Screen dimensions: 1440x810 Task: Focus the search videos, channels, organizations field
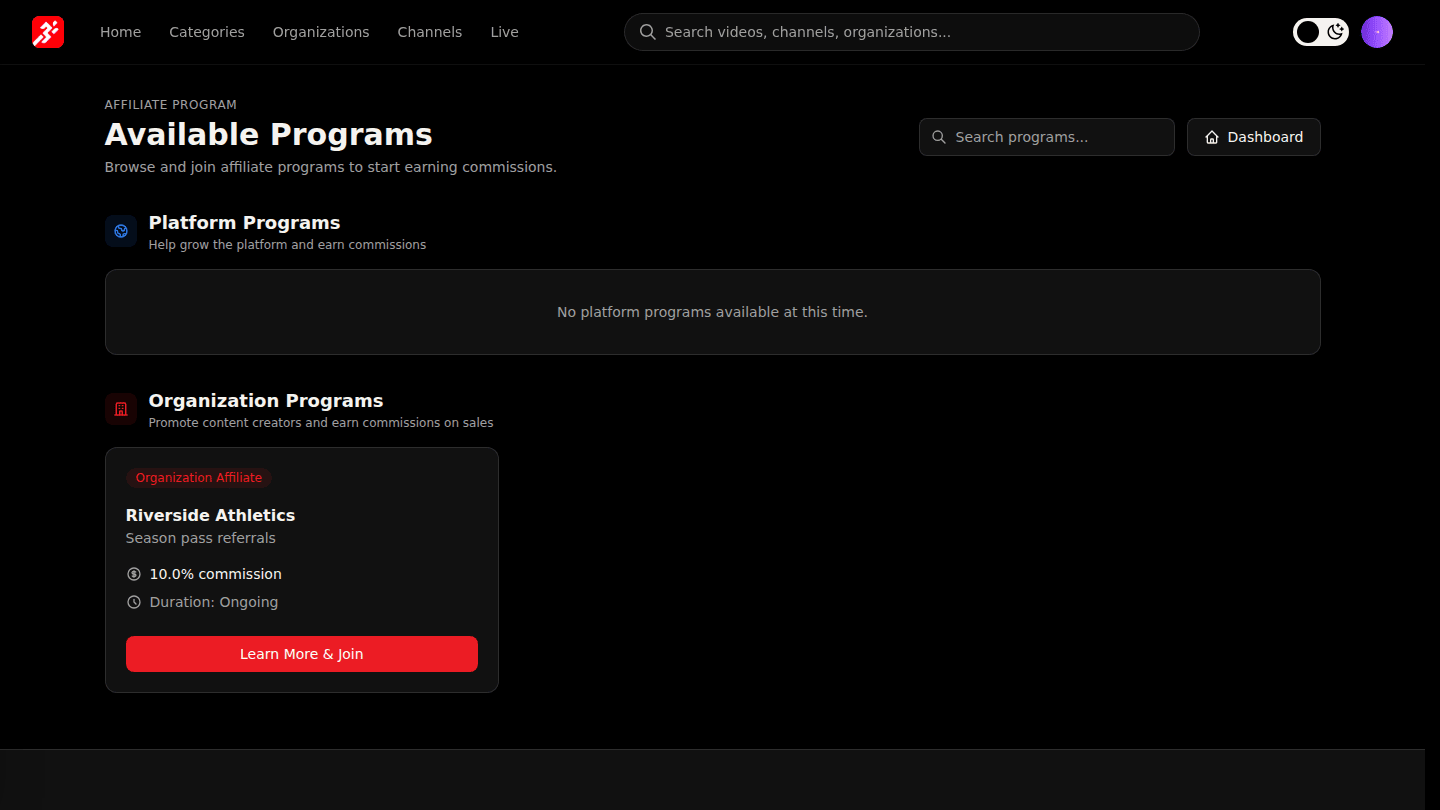tap(912, 32)
